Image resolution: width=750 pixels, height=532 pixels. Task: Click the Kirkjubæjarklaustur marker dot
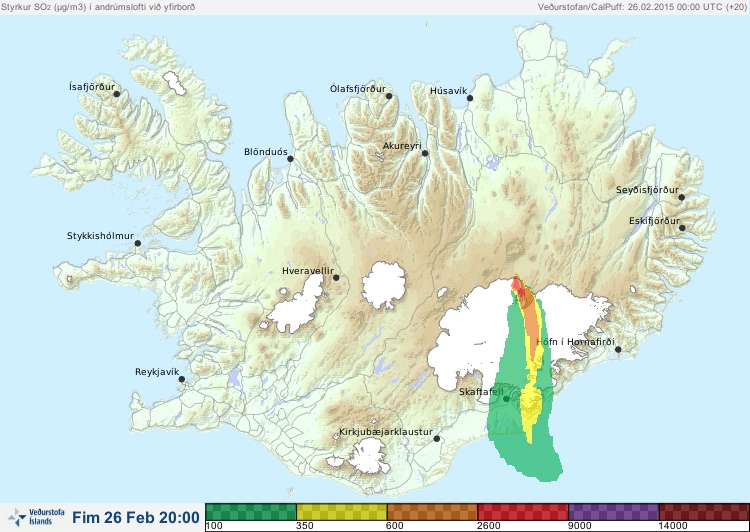click(x=436, y=439)
